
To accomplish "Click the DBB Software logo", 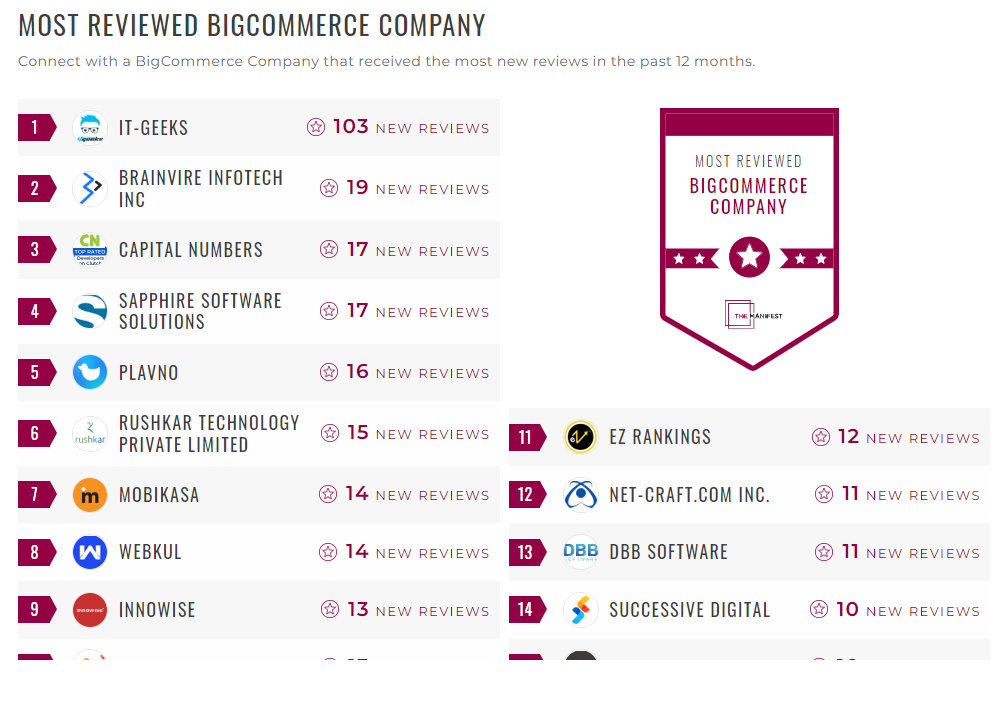I will [580, 551].
